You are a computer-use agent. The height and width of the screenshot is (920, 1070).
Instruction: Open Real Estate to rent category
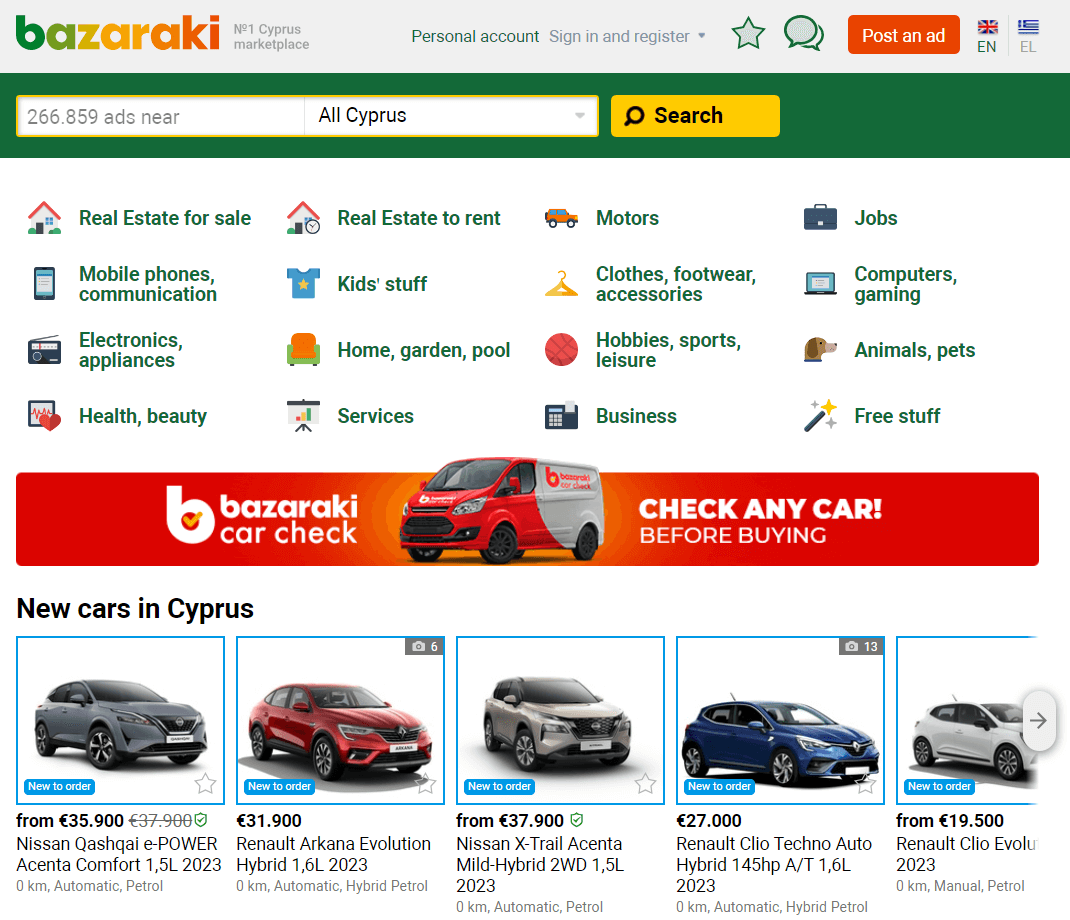(419, 218)
